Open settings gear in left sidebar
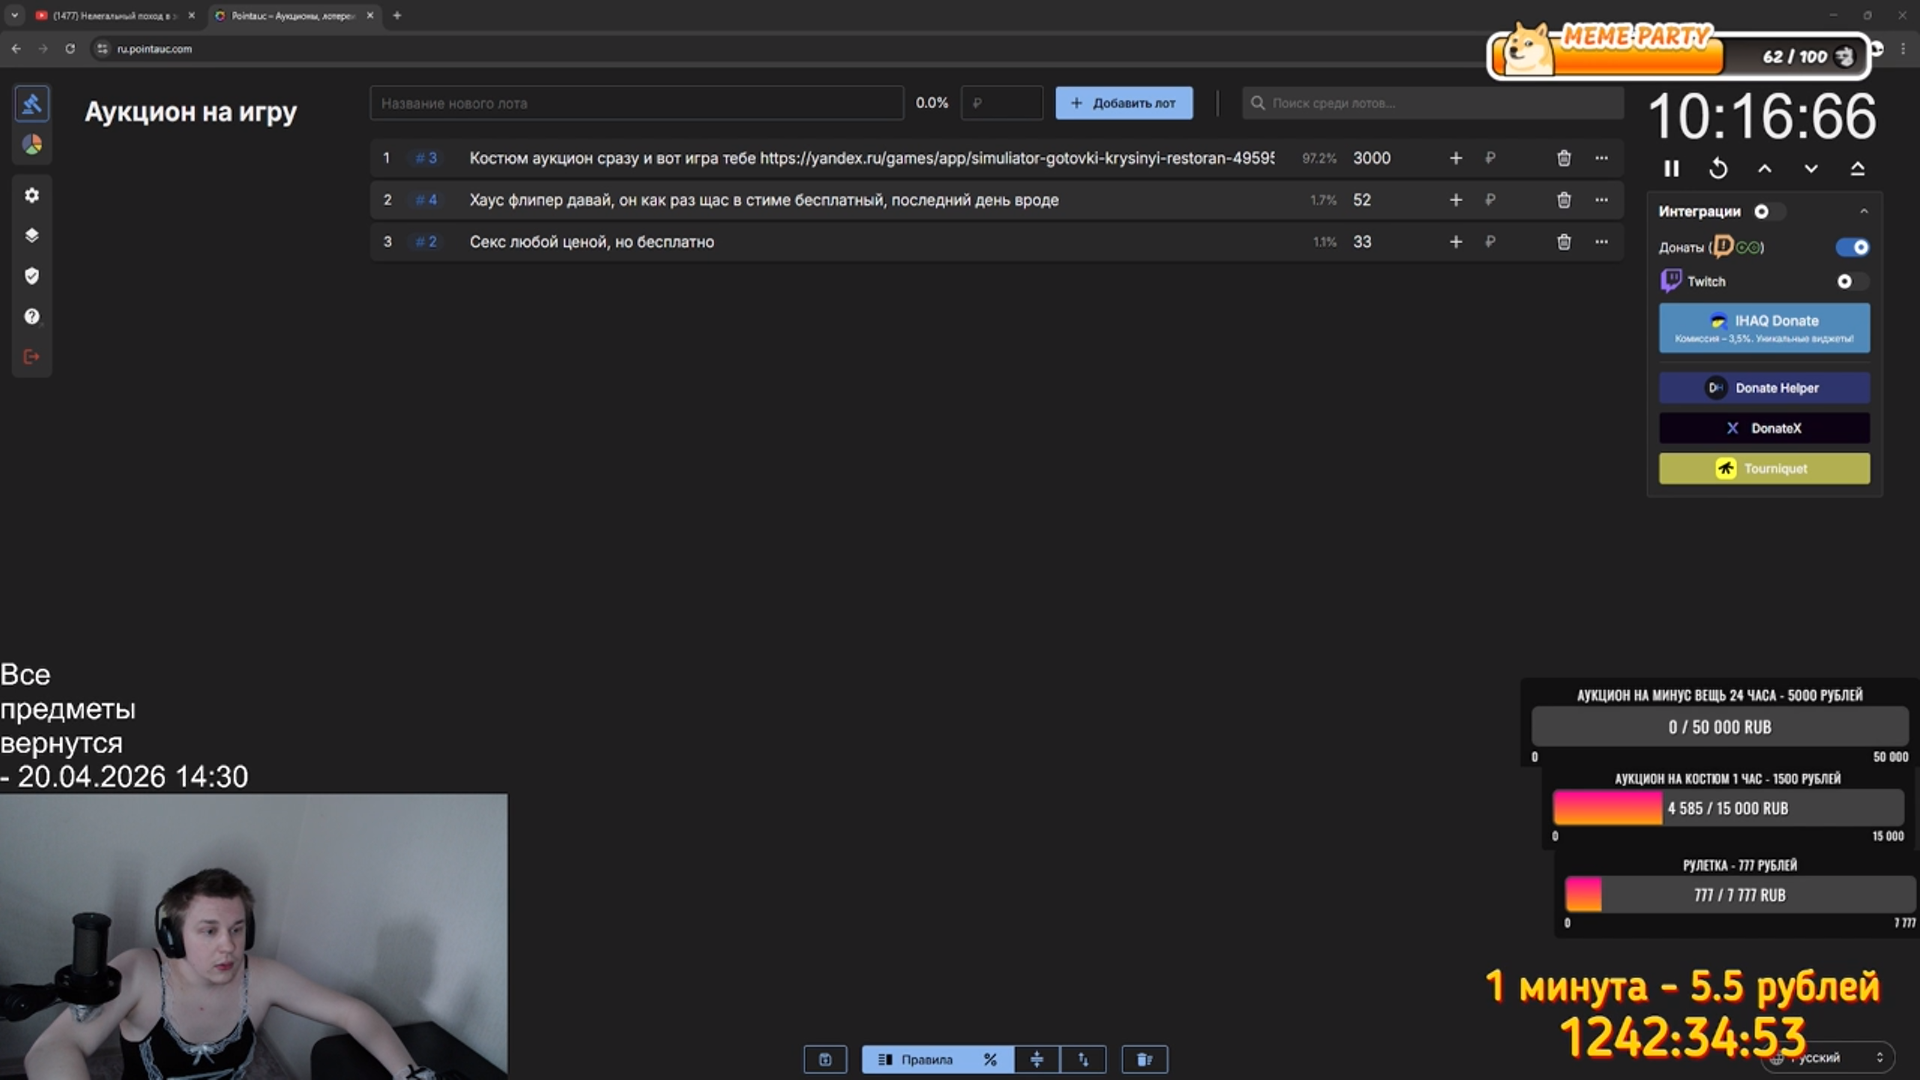 pyautogui.click(x=32, y=195)
